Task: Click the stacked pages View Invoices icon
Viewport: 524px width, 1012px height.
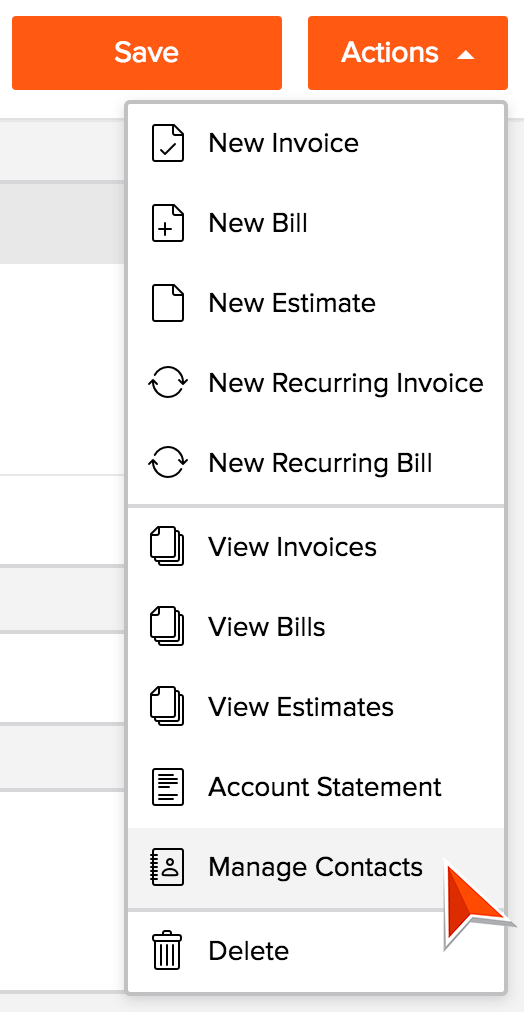Action: [167, 547]
